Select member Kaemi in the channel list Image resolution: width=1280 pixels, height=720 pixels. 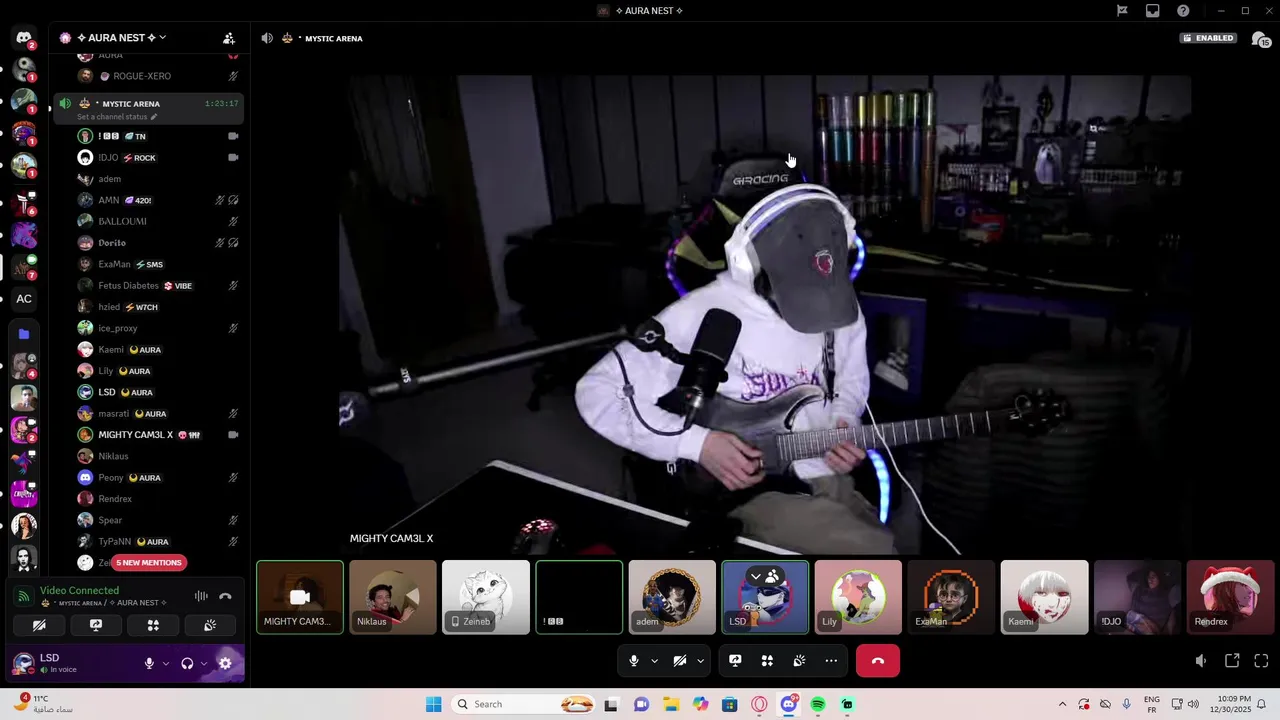(159, 350)
